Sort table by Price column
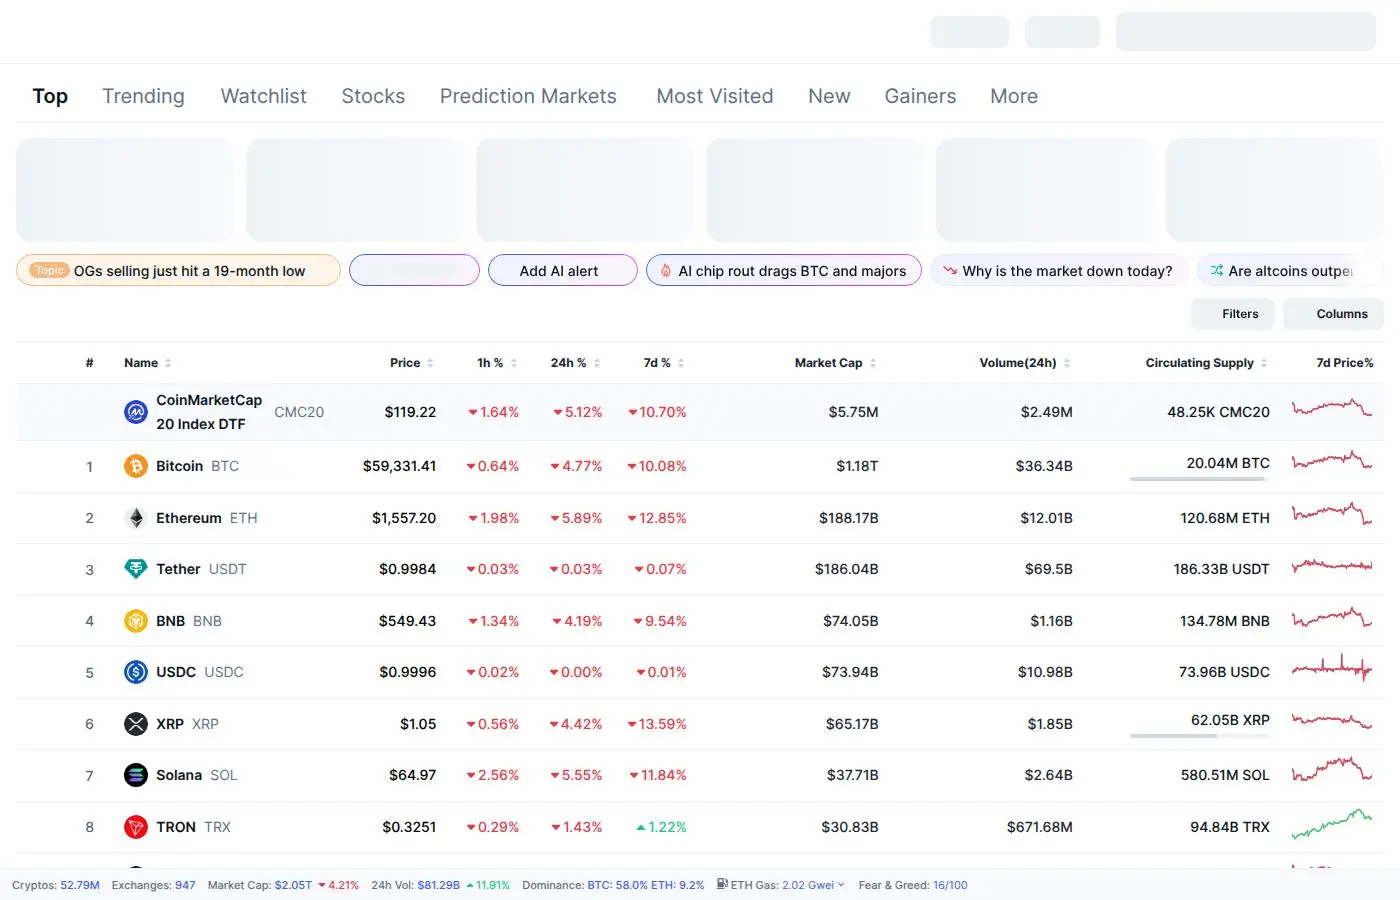Viewport: 1400px width, 900px height. [412, 363]
